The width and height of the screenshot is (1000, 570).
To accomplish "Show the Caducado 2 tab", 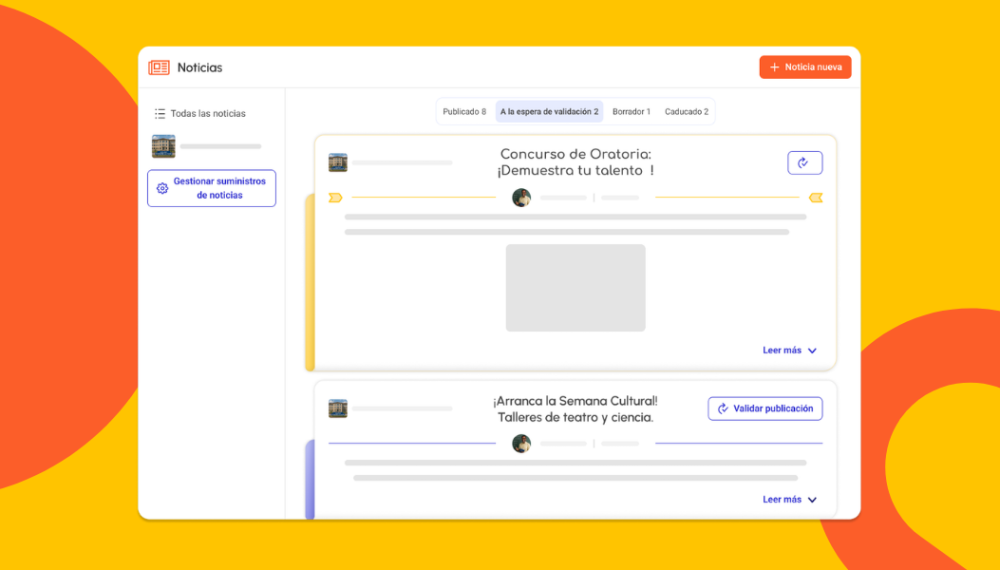I will (686, 112).
